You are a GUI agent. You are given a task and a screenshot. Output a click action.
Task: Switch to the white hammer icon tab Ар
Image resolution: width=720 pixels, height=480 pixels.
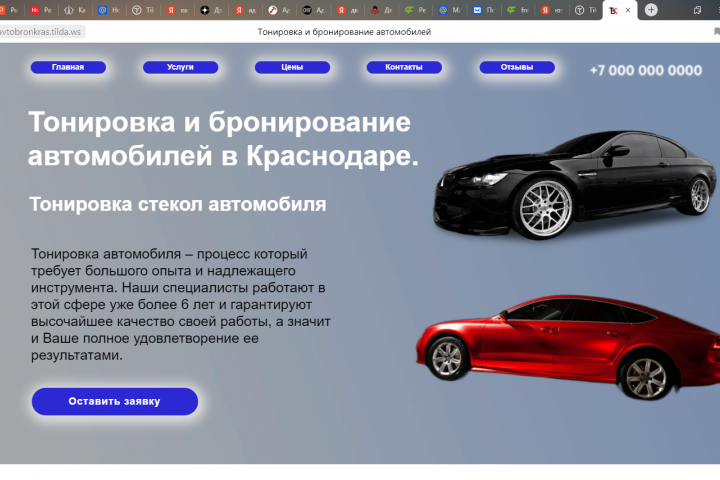279,10
